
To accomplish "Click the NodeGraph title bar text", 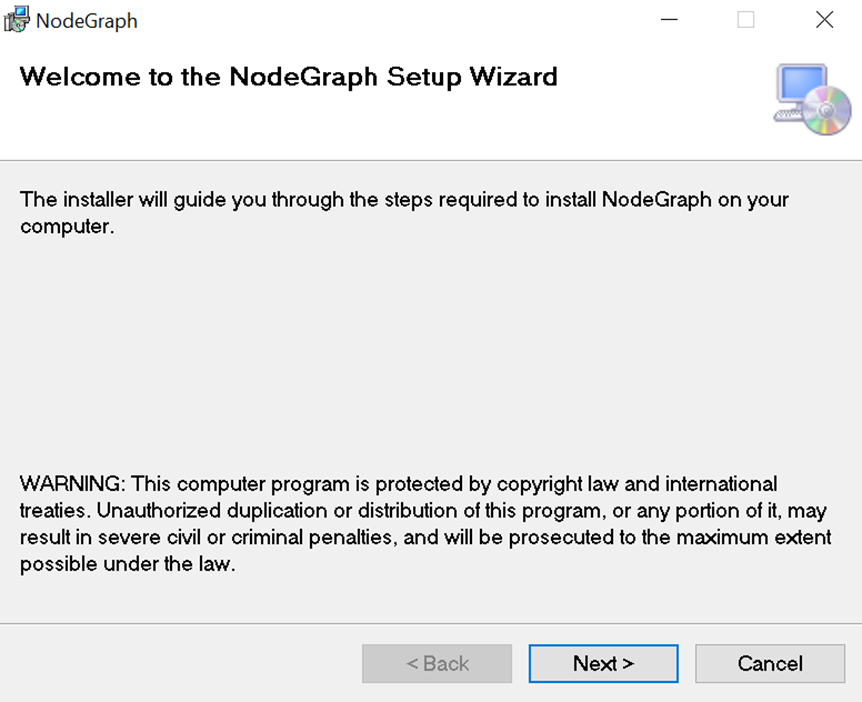I will pos(87,21).
